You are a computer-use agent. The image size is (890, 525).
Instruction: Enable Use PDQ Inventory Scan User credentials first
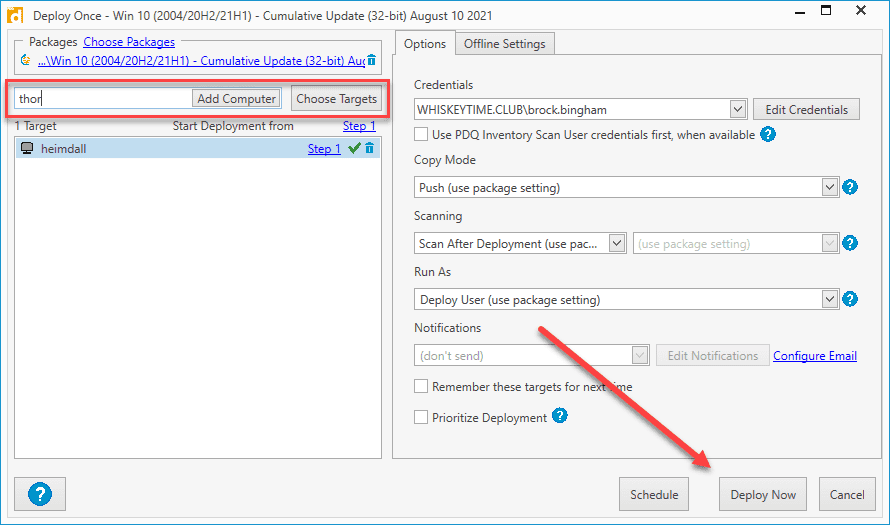(421, 135)
